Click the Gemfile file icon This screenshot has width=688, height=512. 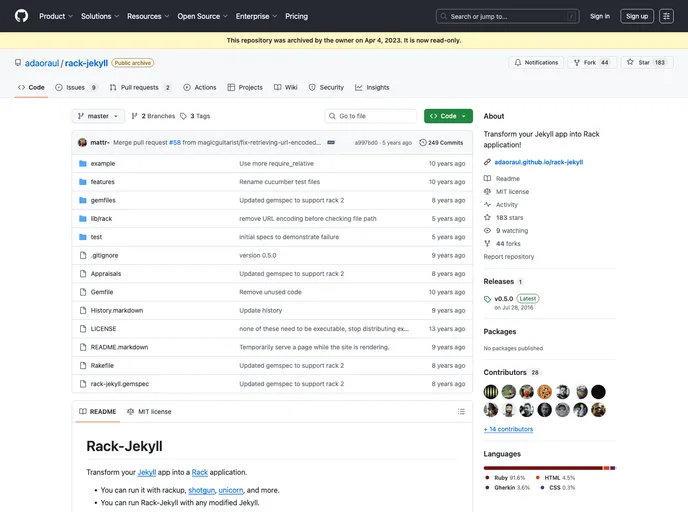coord(82,292)
